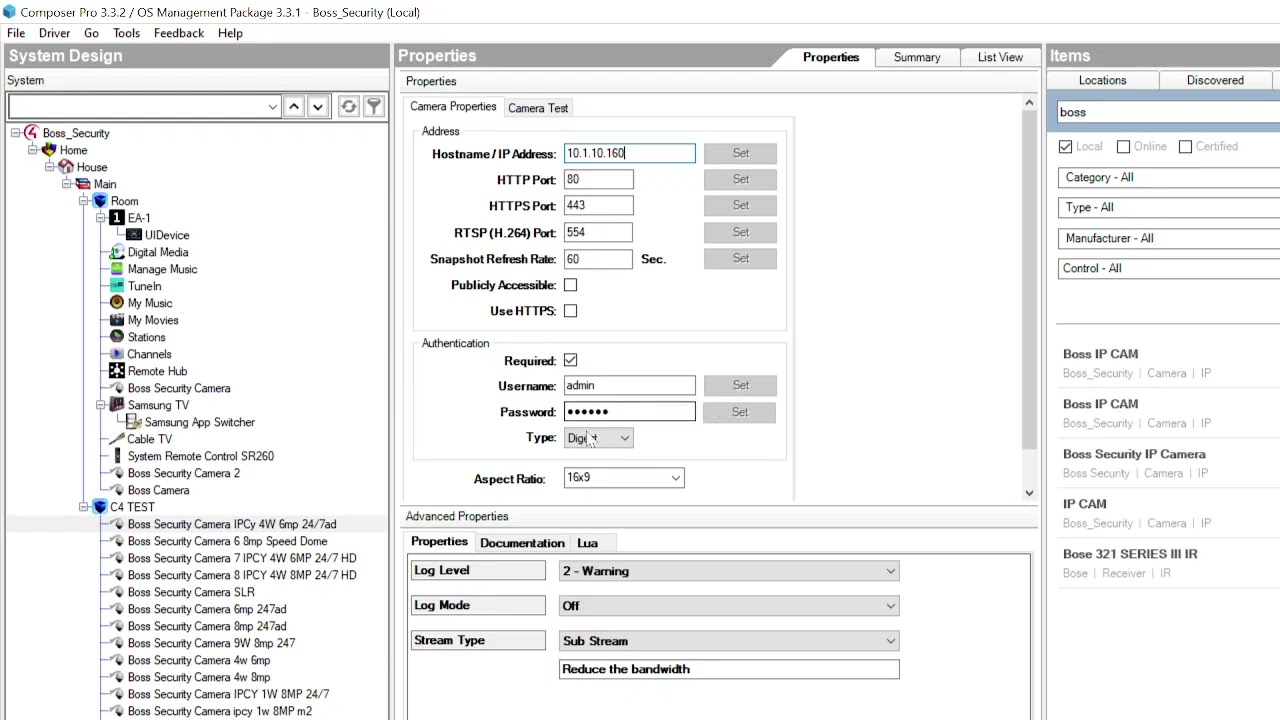Open the Type - All filter dropdown
This screenshot has height=720, width=1280.
coord(1169,207)
